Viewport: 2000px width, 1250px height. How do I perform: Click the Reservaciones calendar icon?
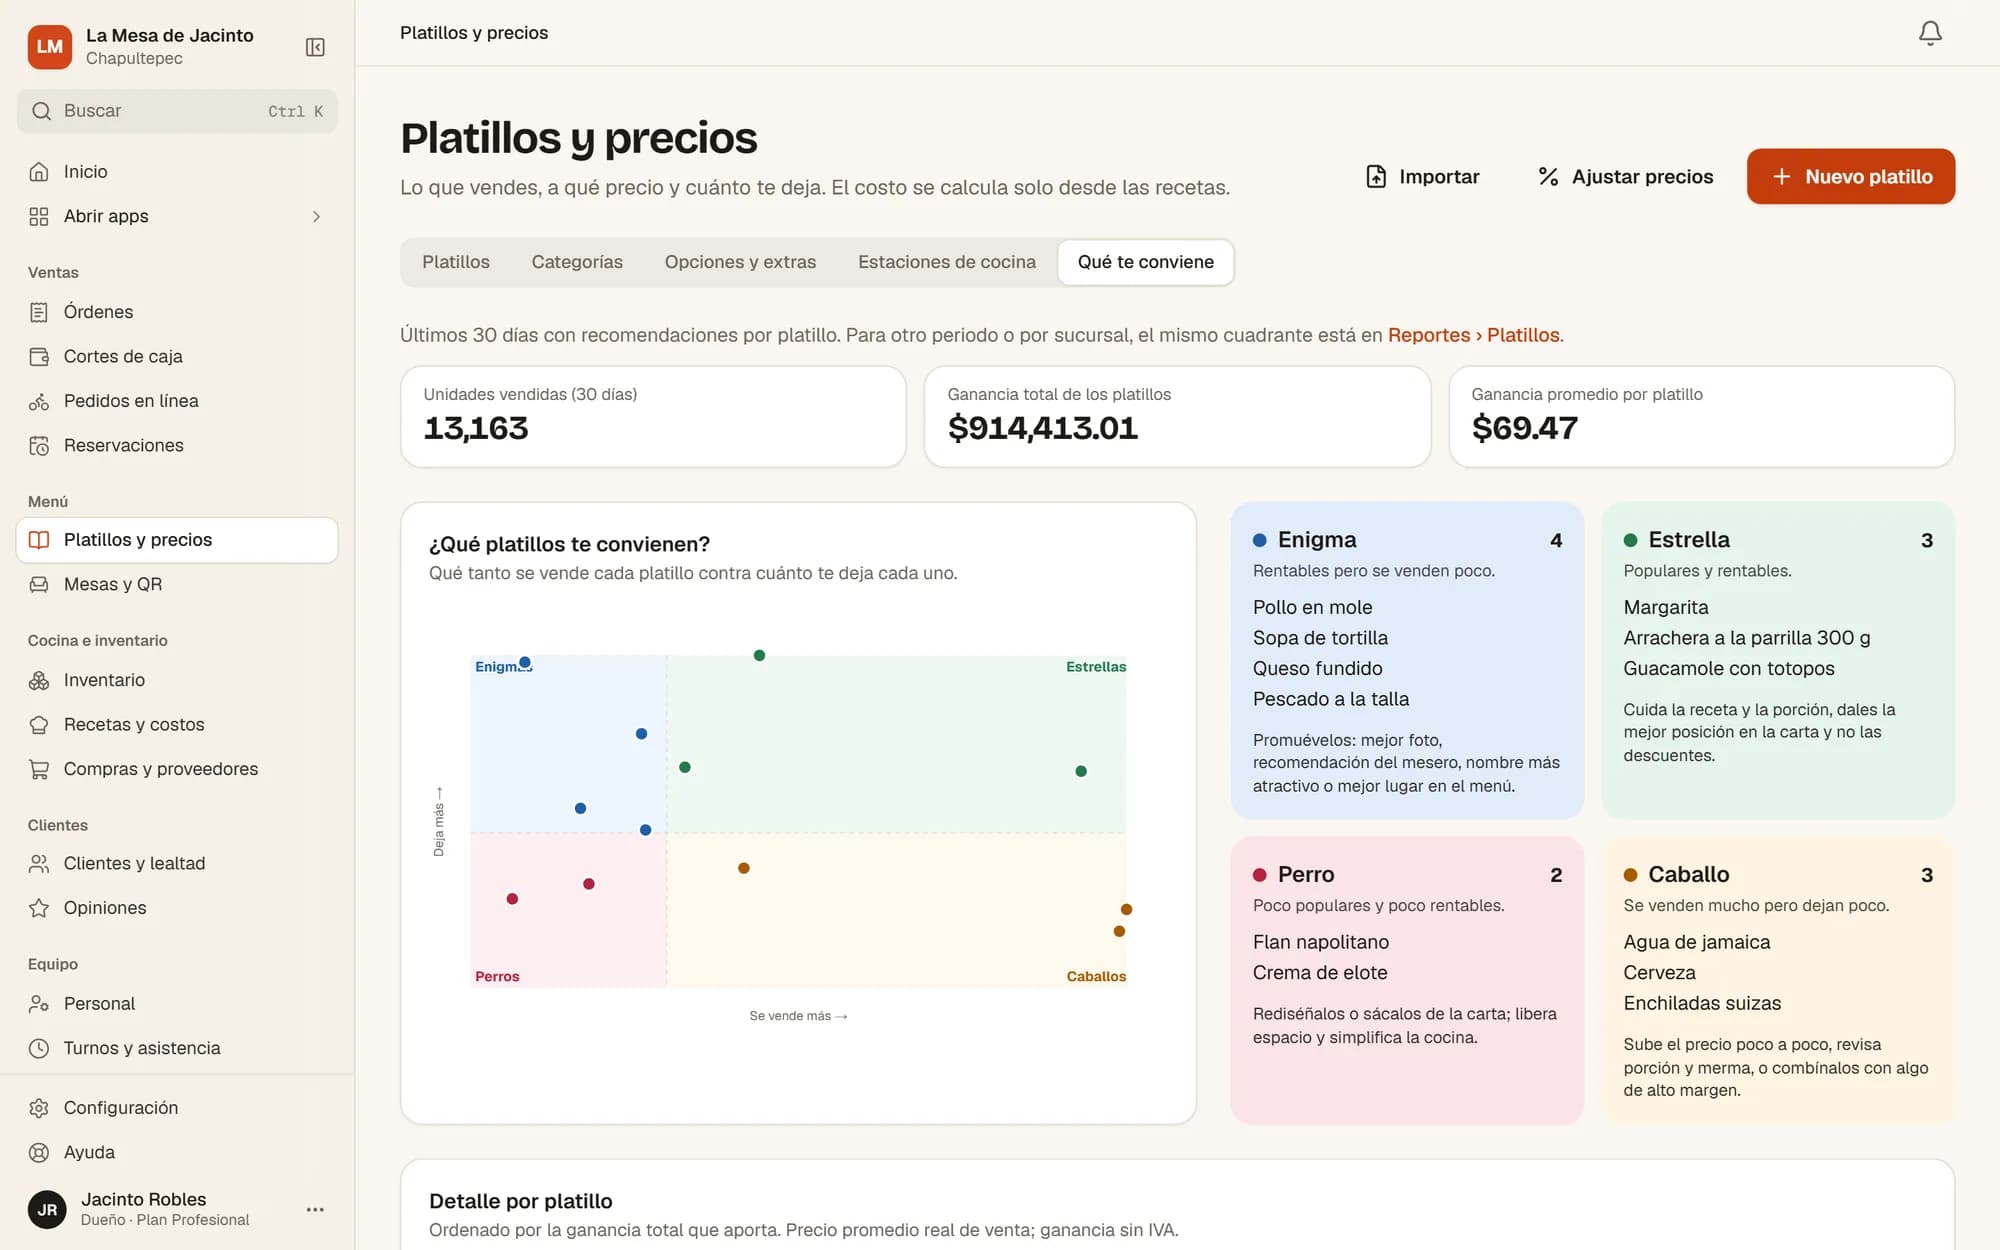point(39,445)
